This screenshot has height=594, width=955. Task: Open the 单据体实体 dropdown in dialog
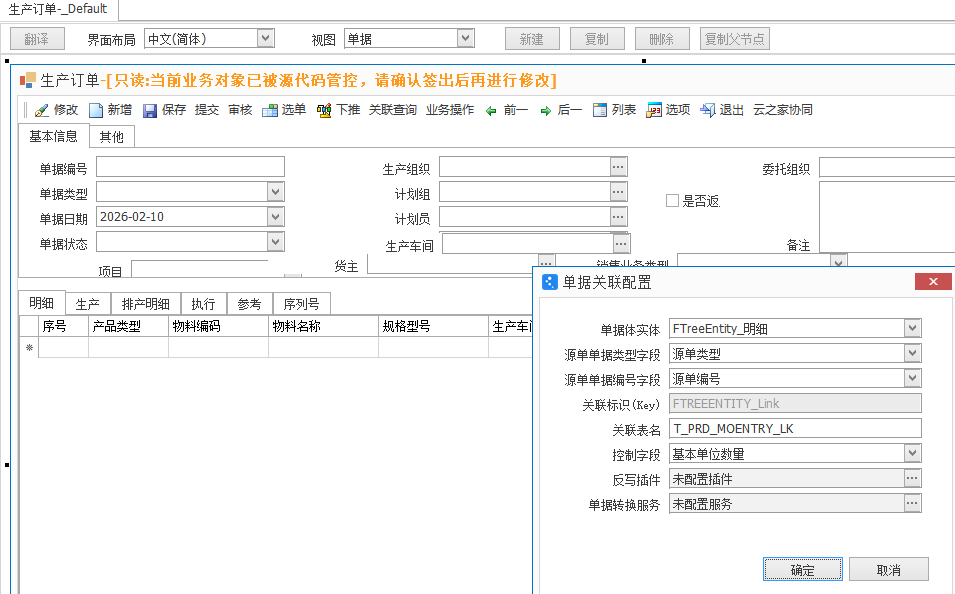(911, 328)
